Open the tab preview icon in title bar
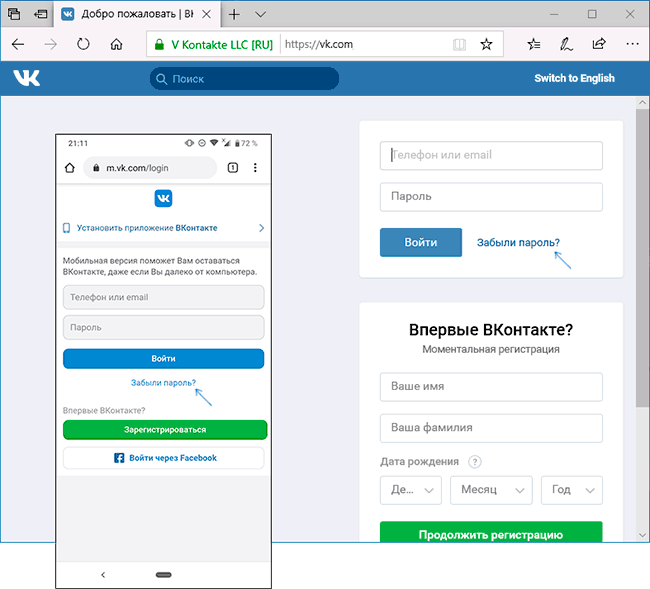This screenshot has width=650, height=589. (x=14, y=14)
